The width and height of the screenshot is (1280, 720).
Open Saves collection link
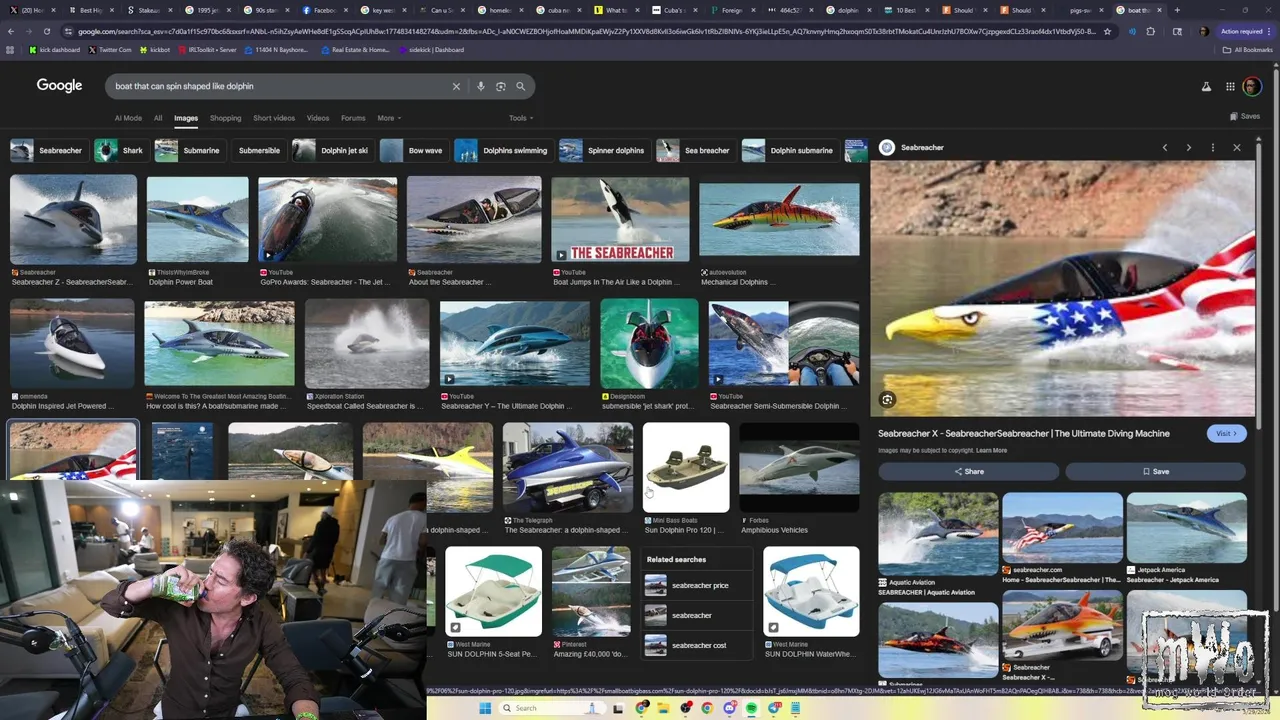pyautogui.click(x=1245, y=116)
